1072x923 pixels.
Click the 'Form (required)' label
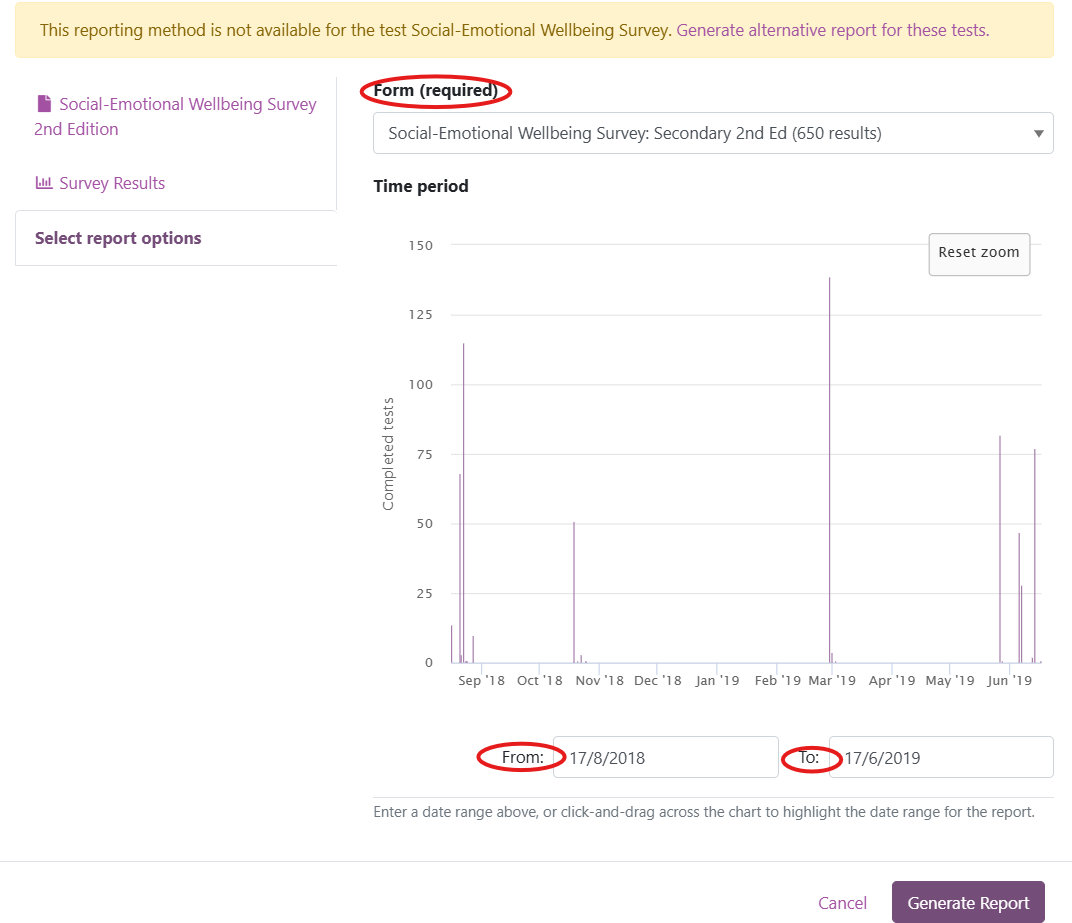(x=435, y=91)
